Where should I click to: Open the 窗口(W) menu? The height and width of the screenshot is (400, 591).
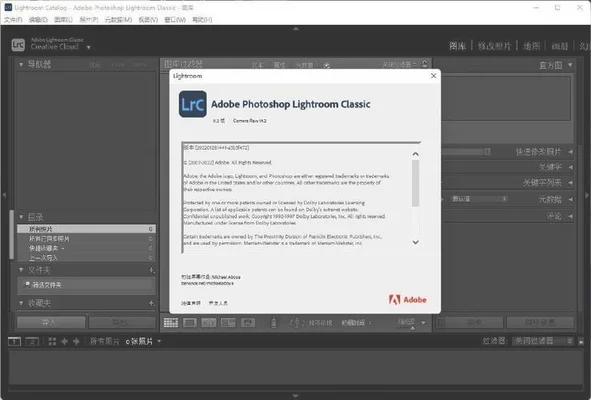click(x=175, y=20)
